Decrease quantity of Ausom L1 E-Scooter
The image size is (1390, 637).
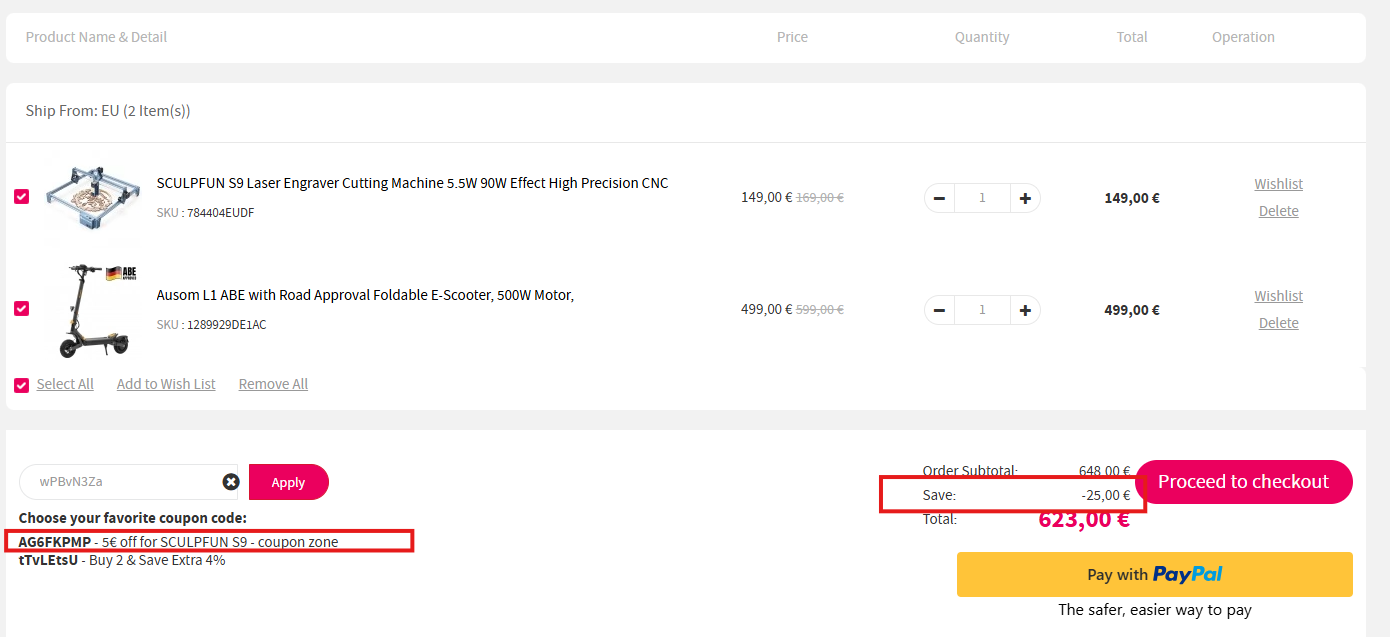pyautogui.click(x=939, y=310)
